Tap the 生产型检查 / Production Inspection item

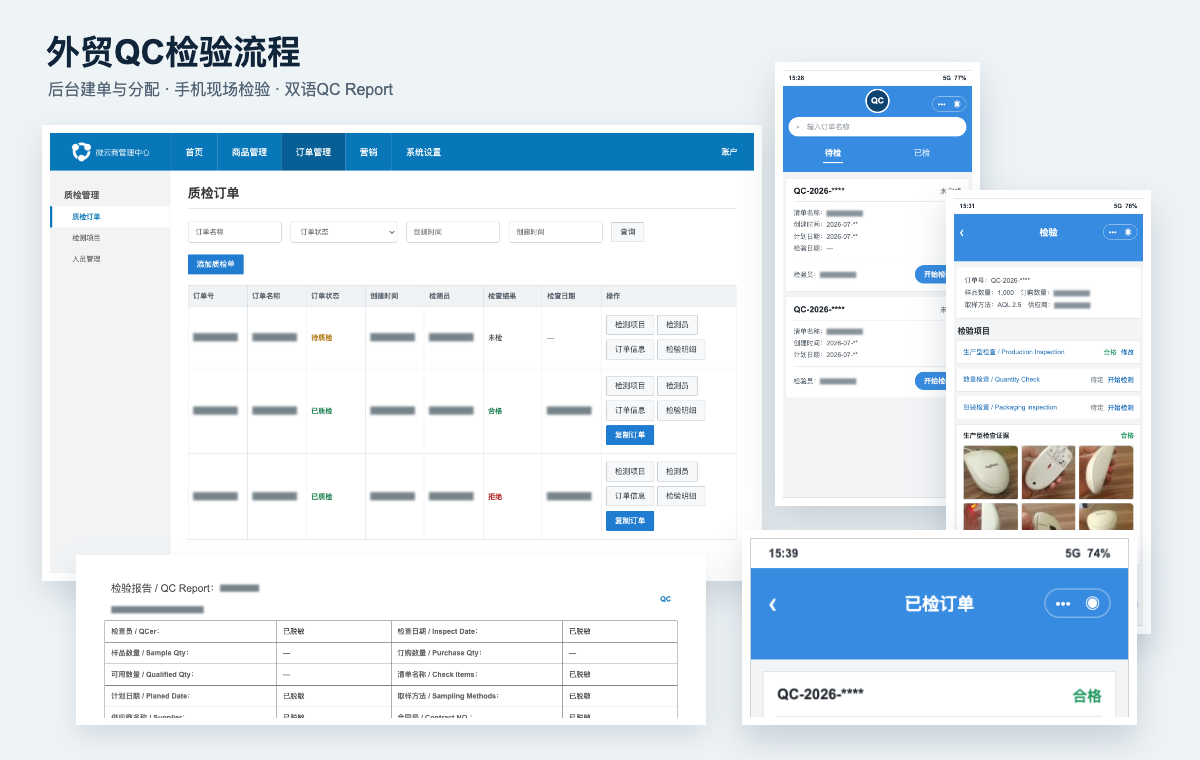(x=1013, y=352)
